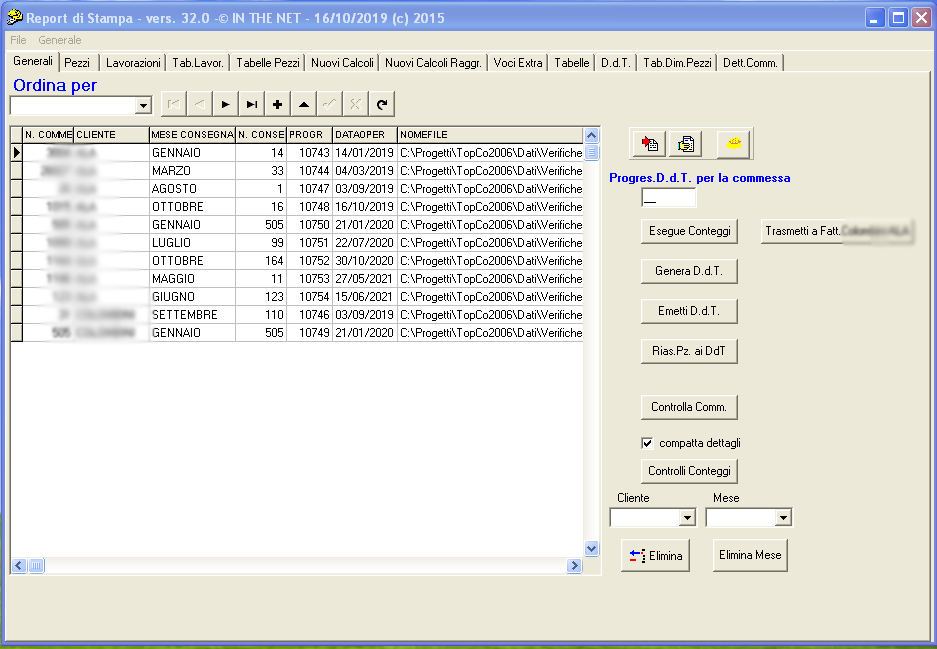Image resolution: width=937 pixels, height=649 pixels.
Task: Click the horizontal scrollbar right arrow
Action: [x=574, y=565]
